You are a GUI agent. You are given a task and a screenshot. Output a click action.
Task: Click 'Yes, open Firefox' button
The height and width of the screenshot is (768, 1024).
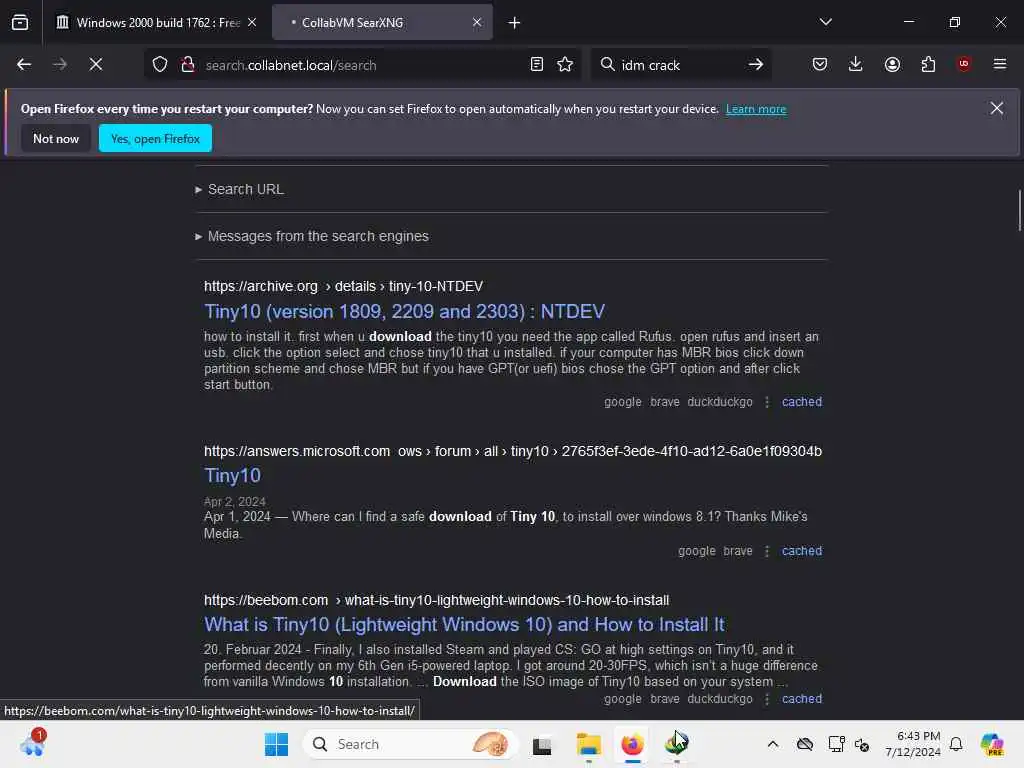pos(155,138)
